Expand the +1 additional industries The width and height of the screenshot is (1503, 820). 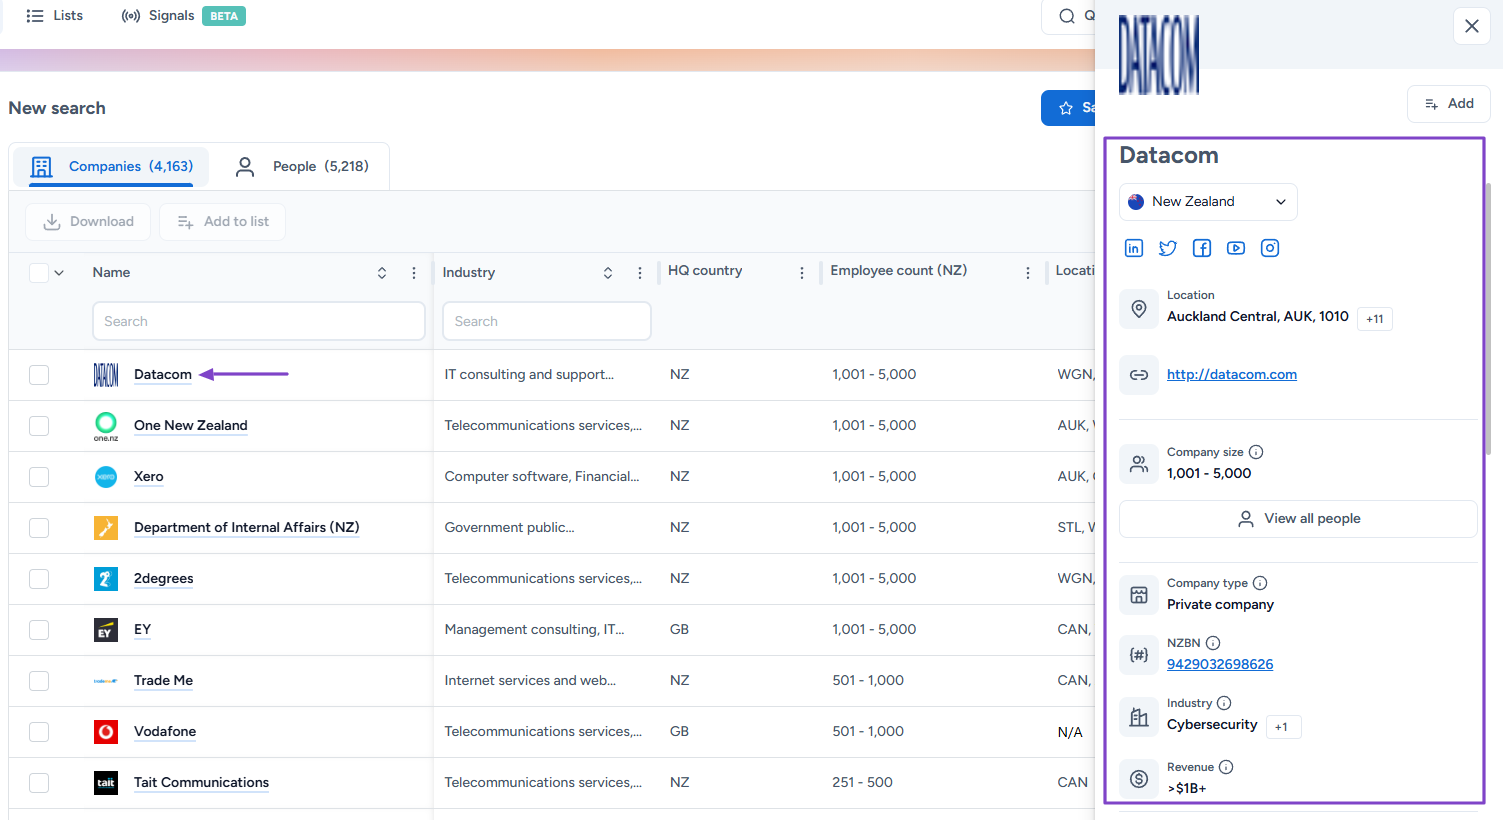point(1283,727)
